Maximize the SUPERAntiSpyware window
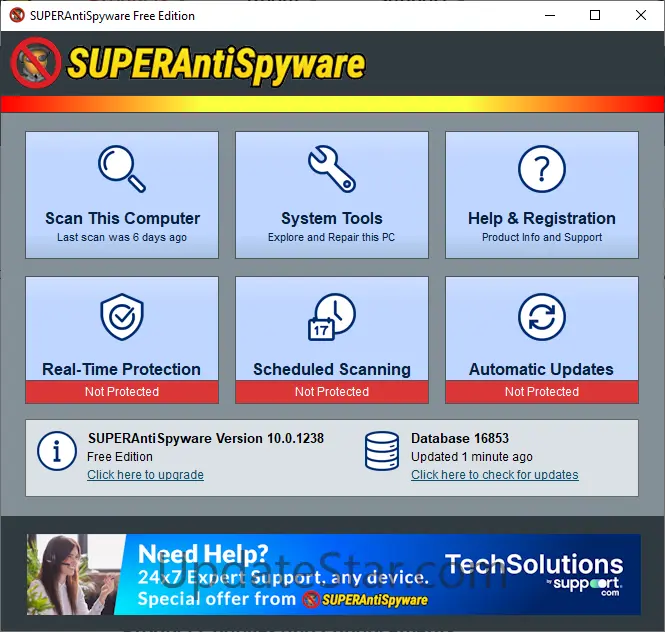Screen dimensions: 665x632 [x=595, y=15]
